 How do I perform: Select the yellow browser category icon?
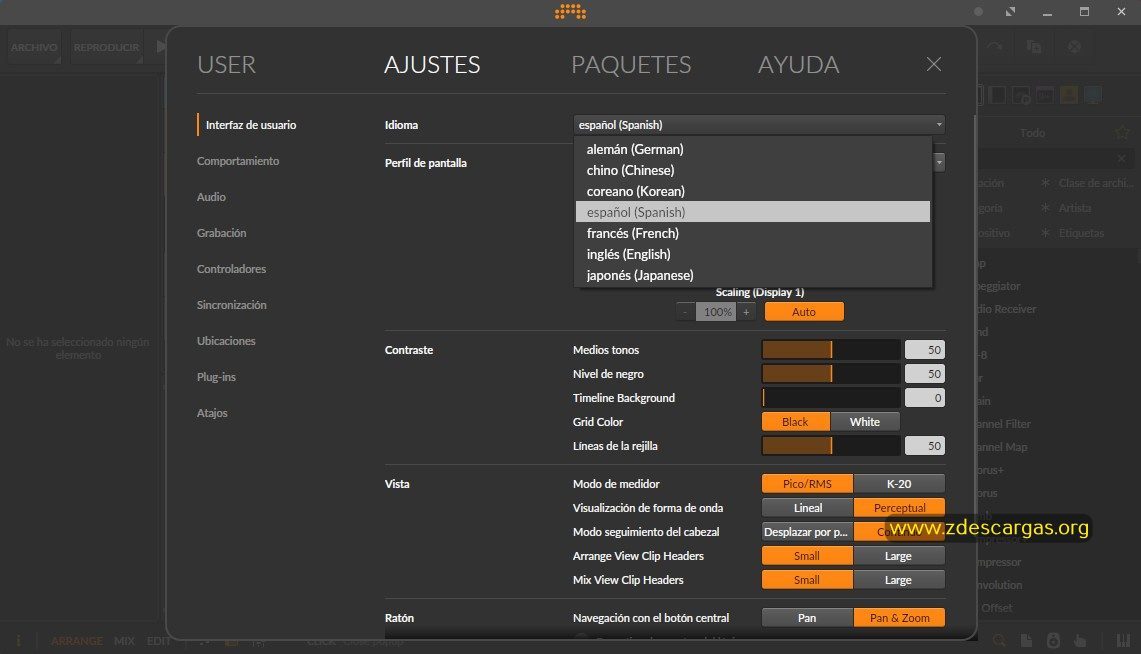(x=1069, y=95)
